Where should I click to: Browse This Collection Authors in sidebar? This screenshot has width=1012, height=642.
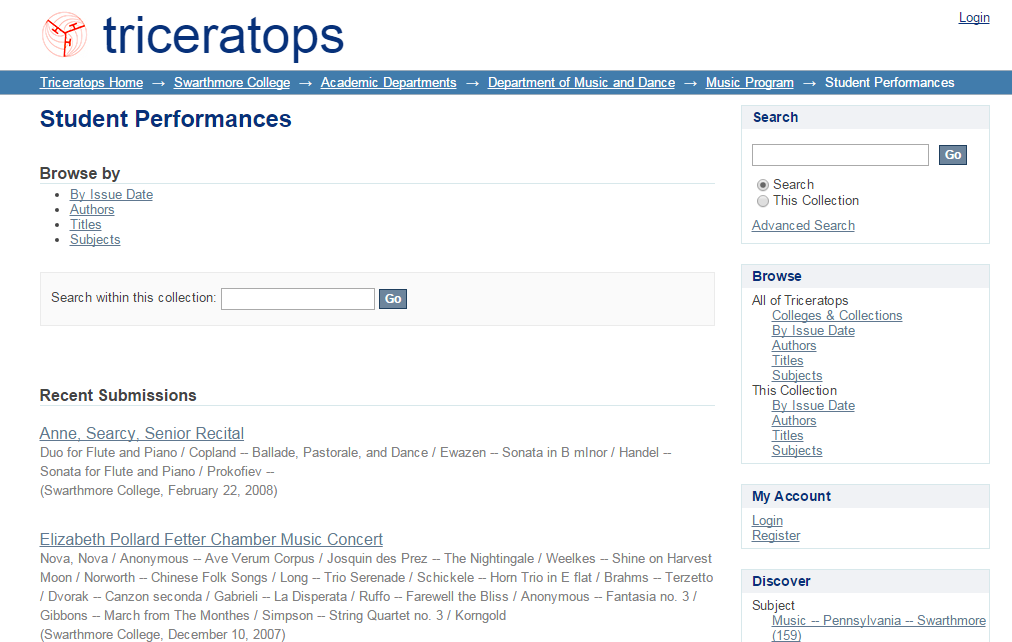click(x=794, y=421)
